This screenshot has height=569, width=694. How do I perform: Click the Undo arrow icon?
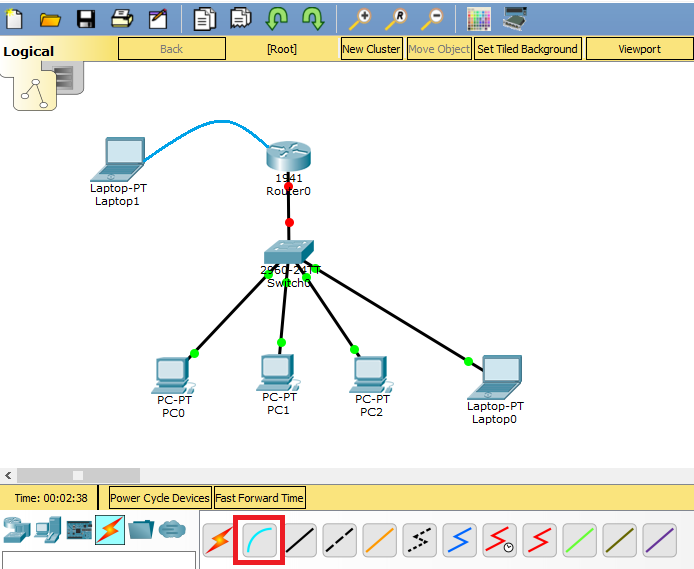click(277, 19)
